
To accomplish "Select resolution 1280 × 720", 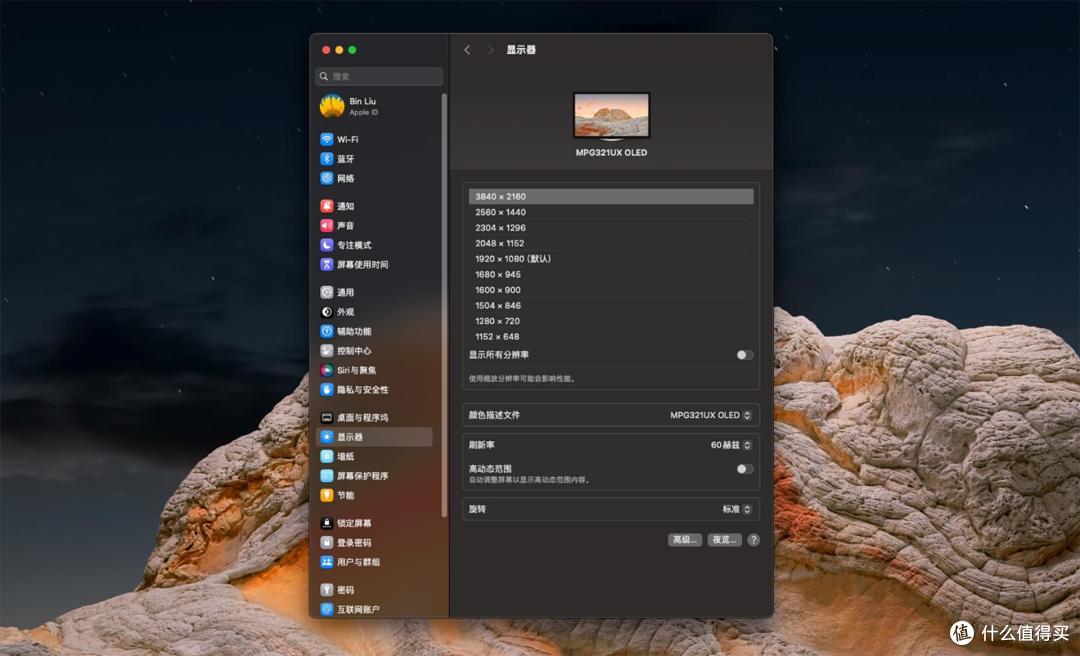I will (611, 321).
